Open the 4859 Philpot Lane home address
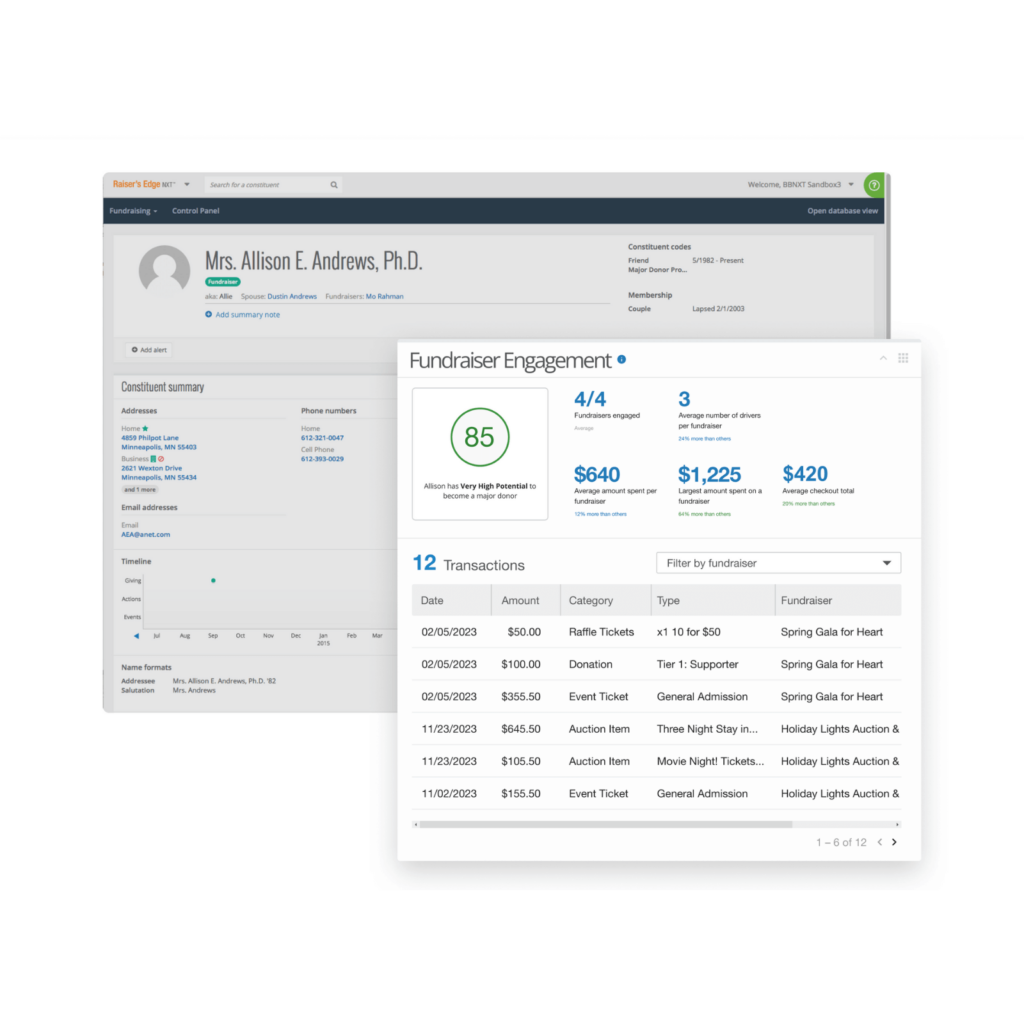This screenshot has height=1024, width=1024. pos(159,443)
